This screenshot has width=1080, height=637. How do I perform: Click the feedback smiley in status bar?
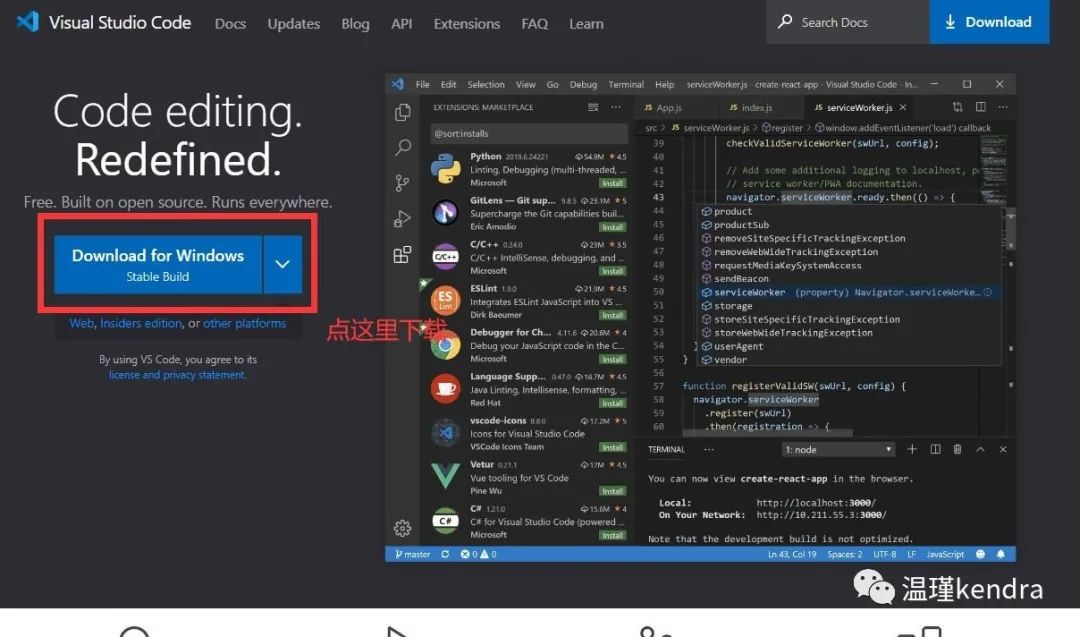pyautogui.click(x=982, y=553)
